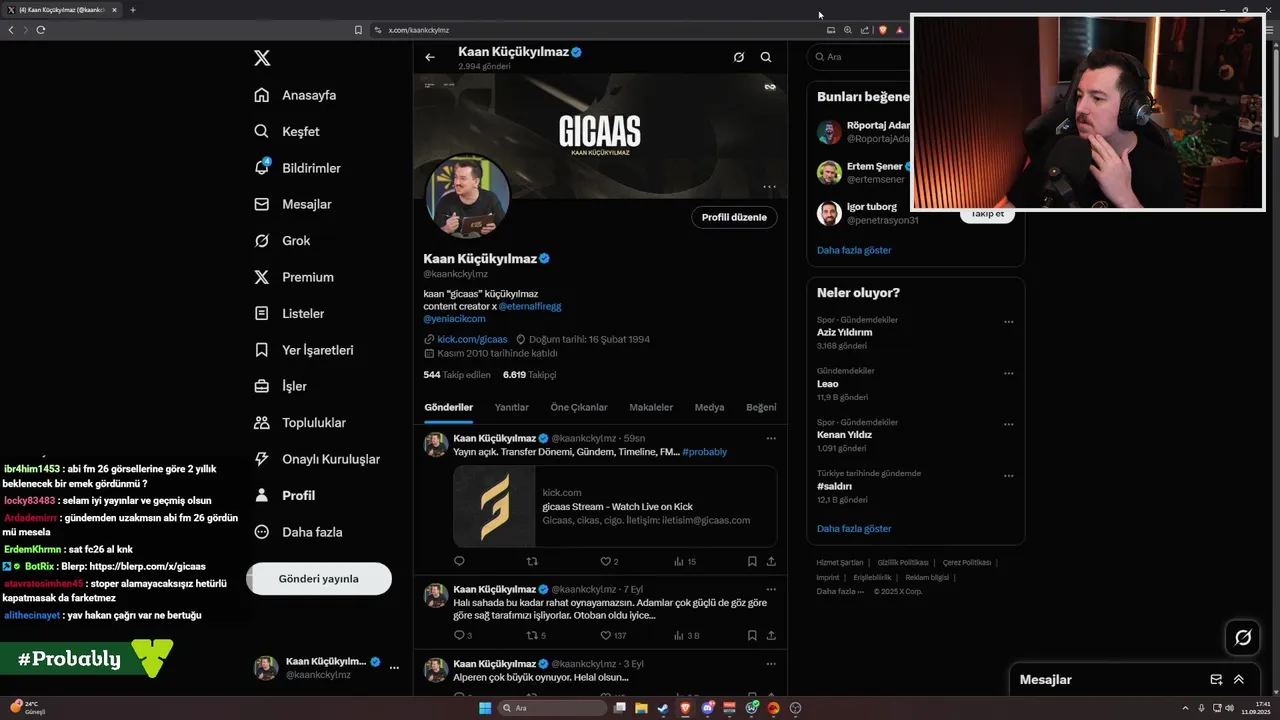The width and height of the screenshot is (1280, 720).
Task: Open options for #saldırı trend
Action: (x=1009, y=476)
